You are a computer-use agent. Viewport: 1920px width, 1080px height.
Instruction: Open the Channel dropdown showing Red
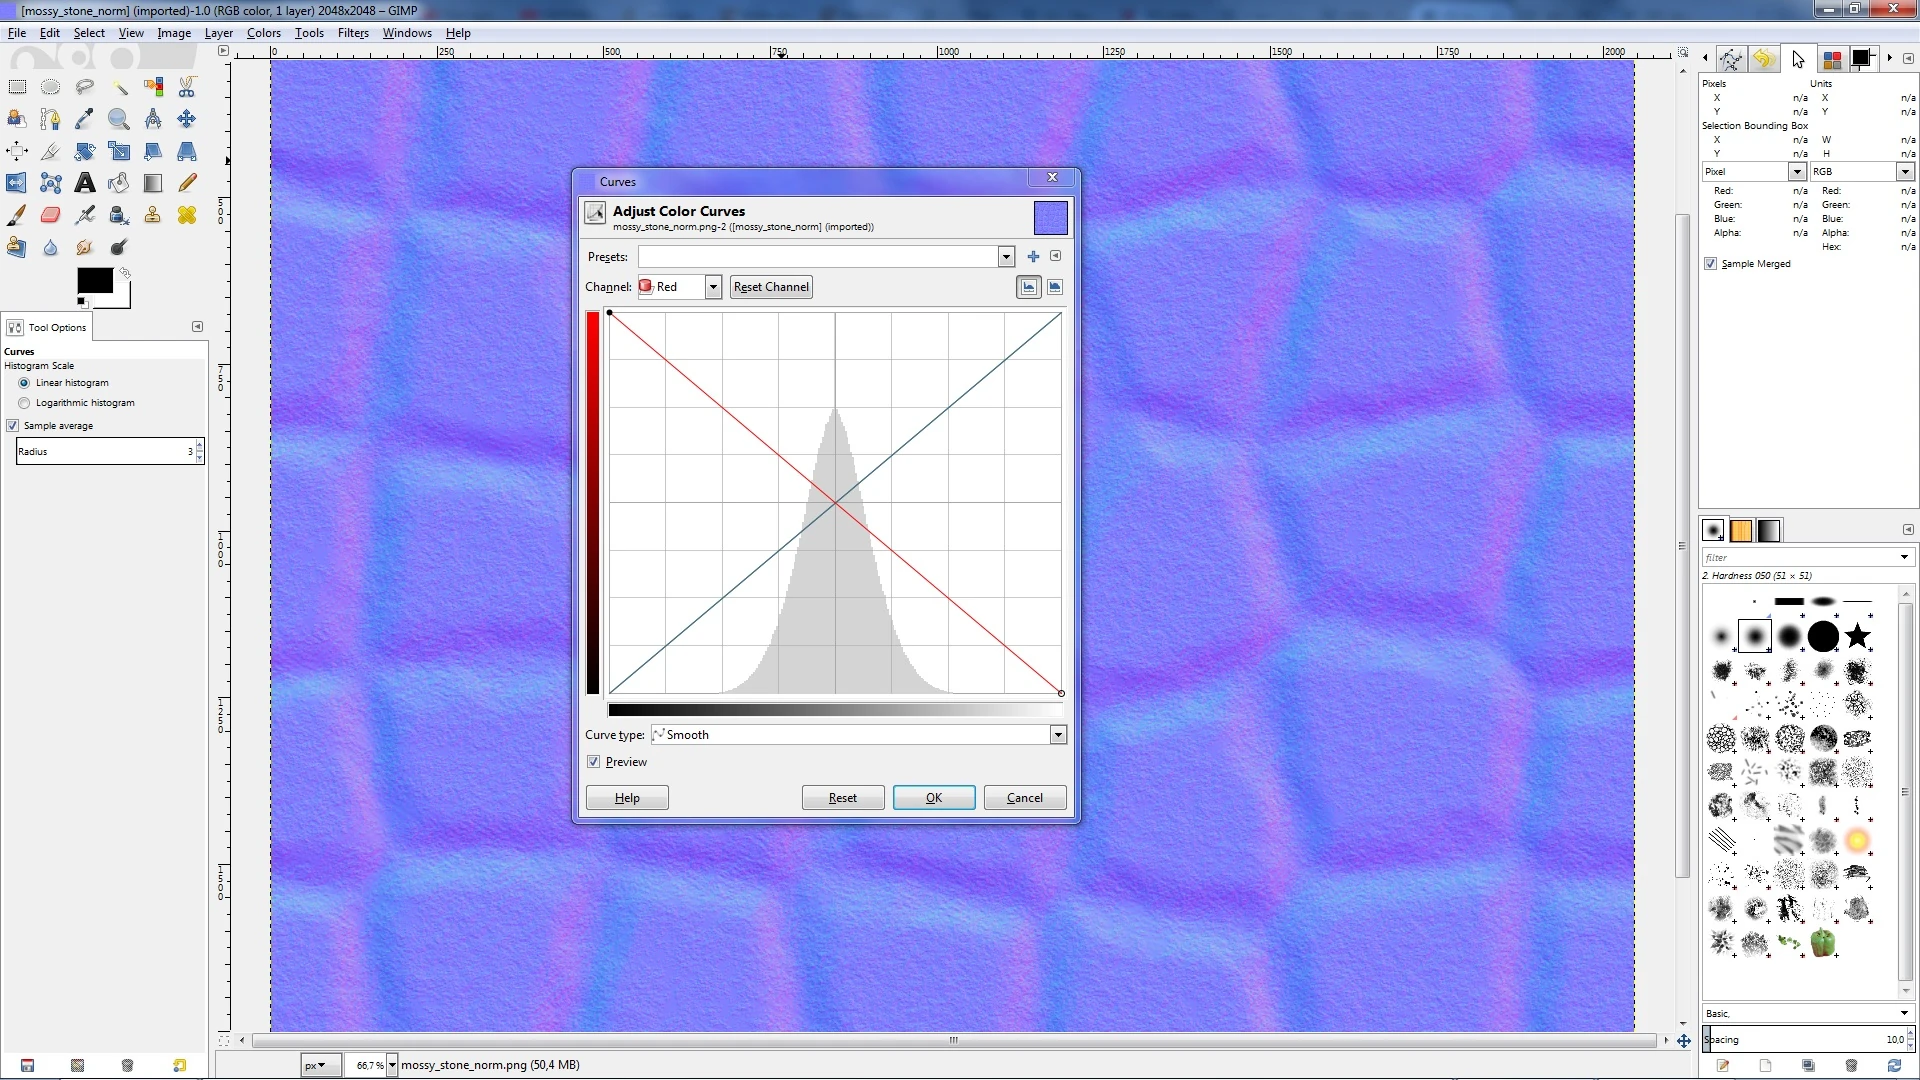[712, 287]
